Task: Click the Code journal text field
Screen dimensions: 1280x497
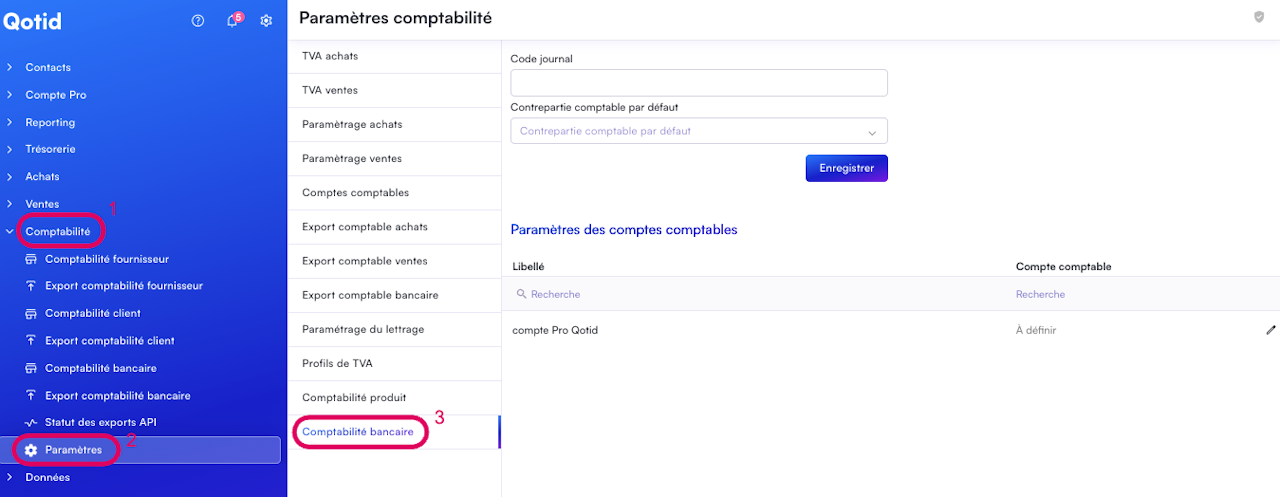Action: click(698, 83)
